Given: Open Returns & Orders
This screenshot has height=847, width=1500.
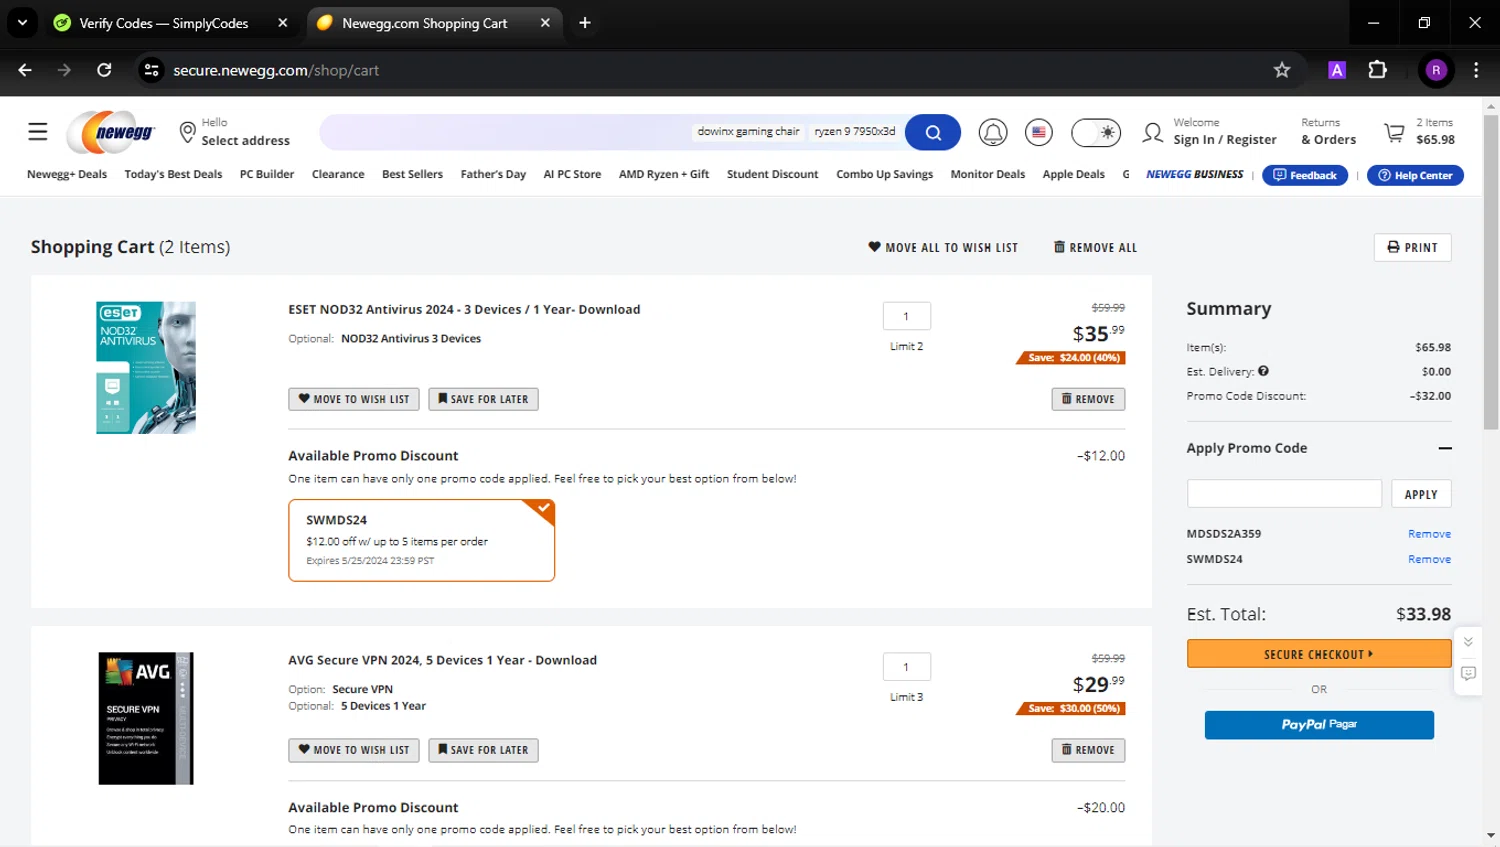Looking at the screenshot, I should (1328, 132).
